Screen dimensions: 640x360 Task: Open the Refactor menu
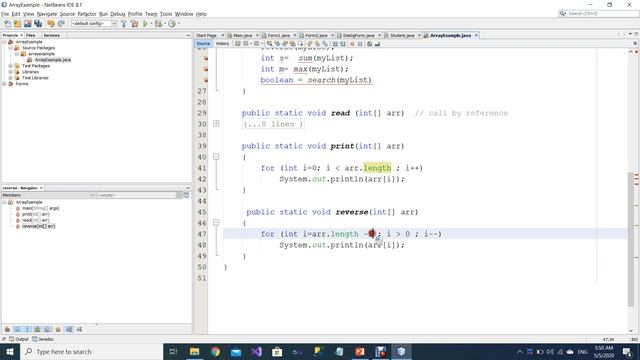pyautogui.click(x=87, y=14)
